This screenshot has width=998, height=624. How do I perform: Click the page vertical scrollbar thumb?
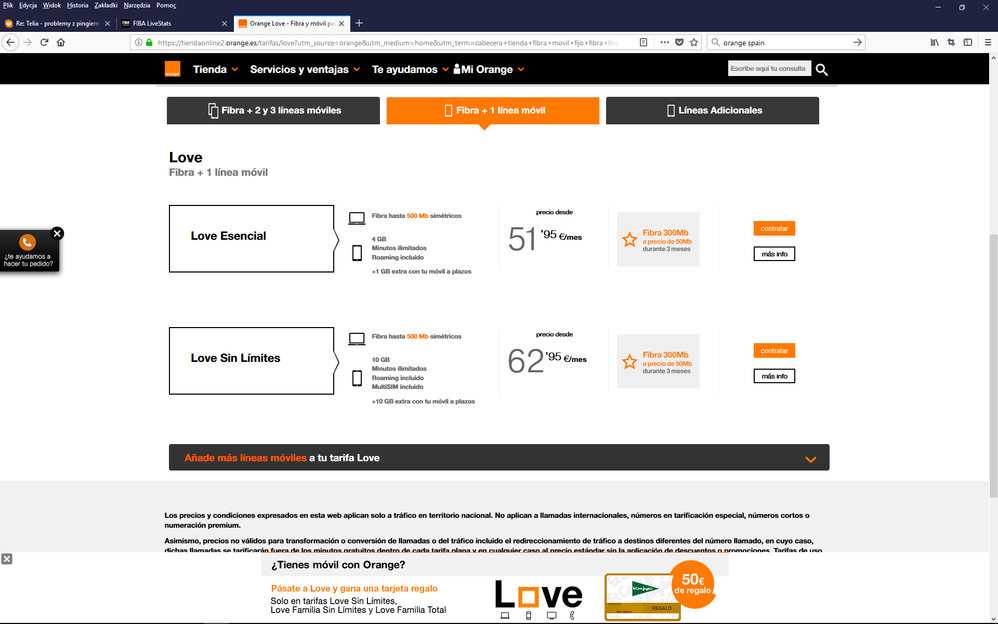pyautogui.click(x=993, y=366)
